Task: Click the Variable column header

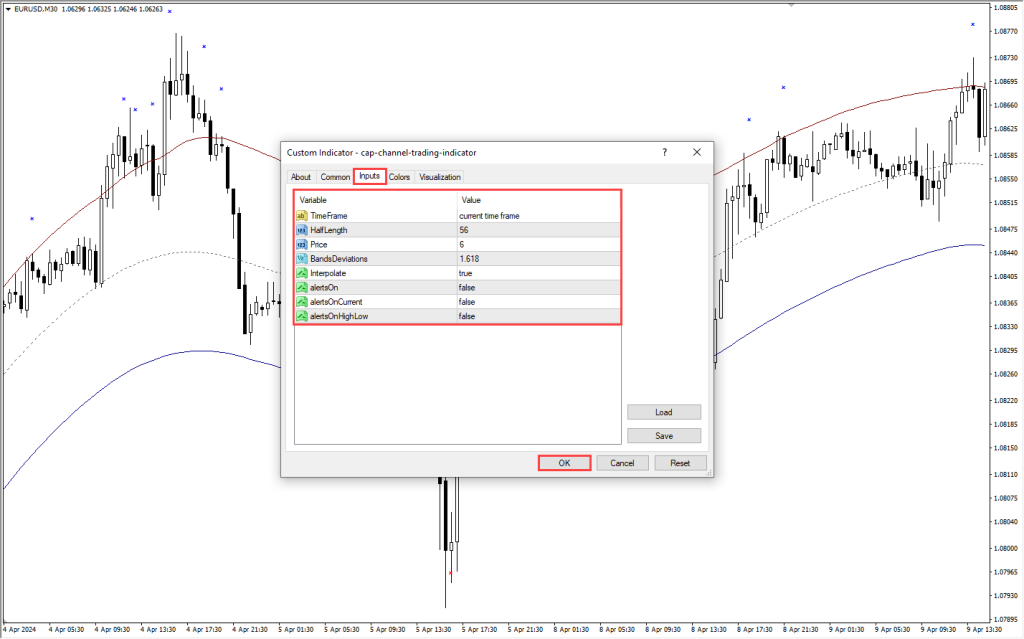Action: click(376, 200)
